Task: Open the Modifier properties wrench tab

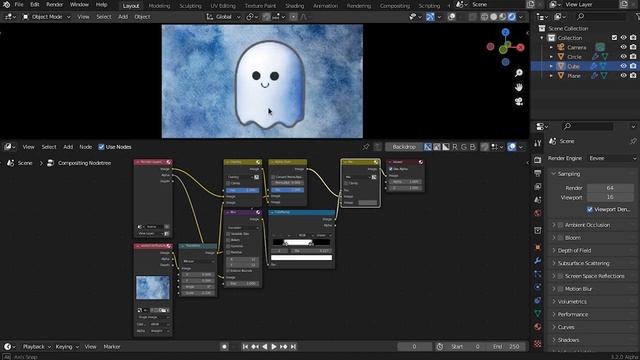Action: pos(538,260)
